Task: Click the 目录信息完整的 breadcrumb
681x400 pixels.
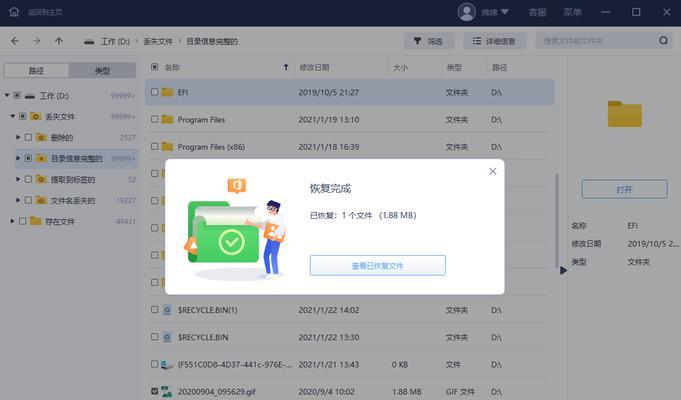Action: click(x=212, y=41)
